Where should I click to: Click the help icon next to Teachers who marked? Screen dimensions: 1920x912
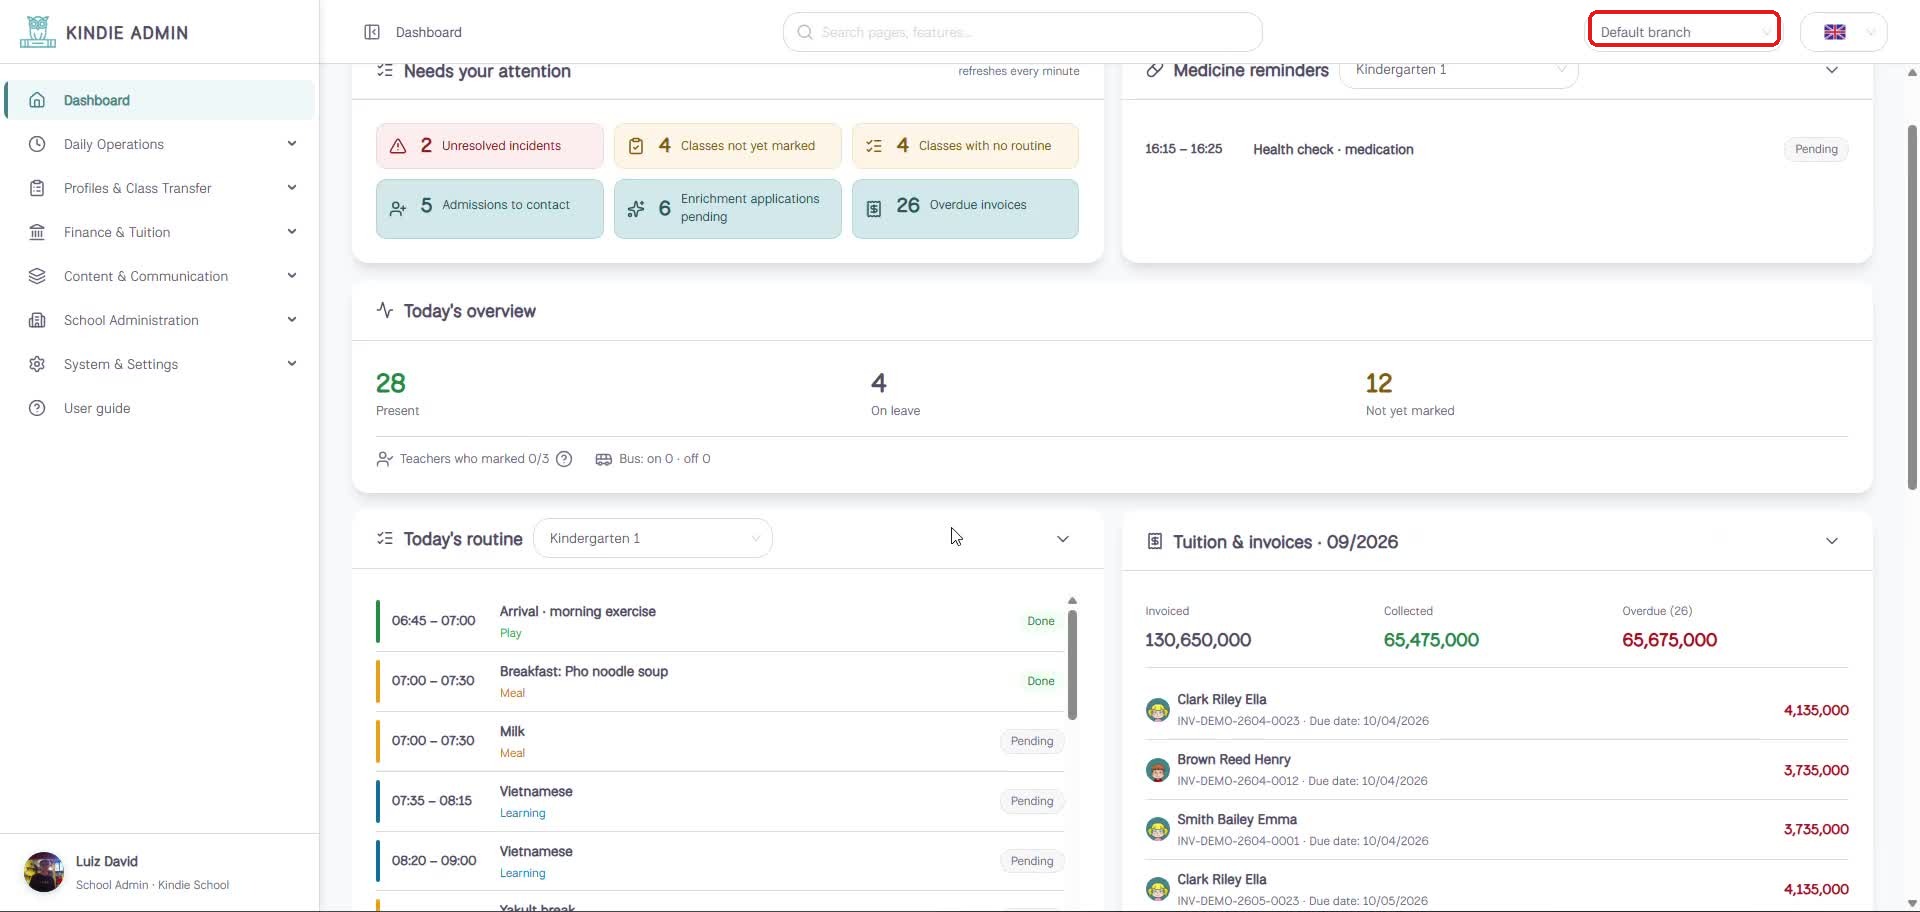coord(564,459)
